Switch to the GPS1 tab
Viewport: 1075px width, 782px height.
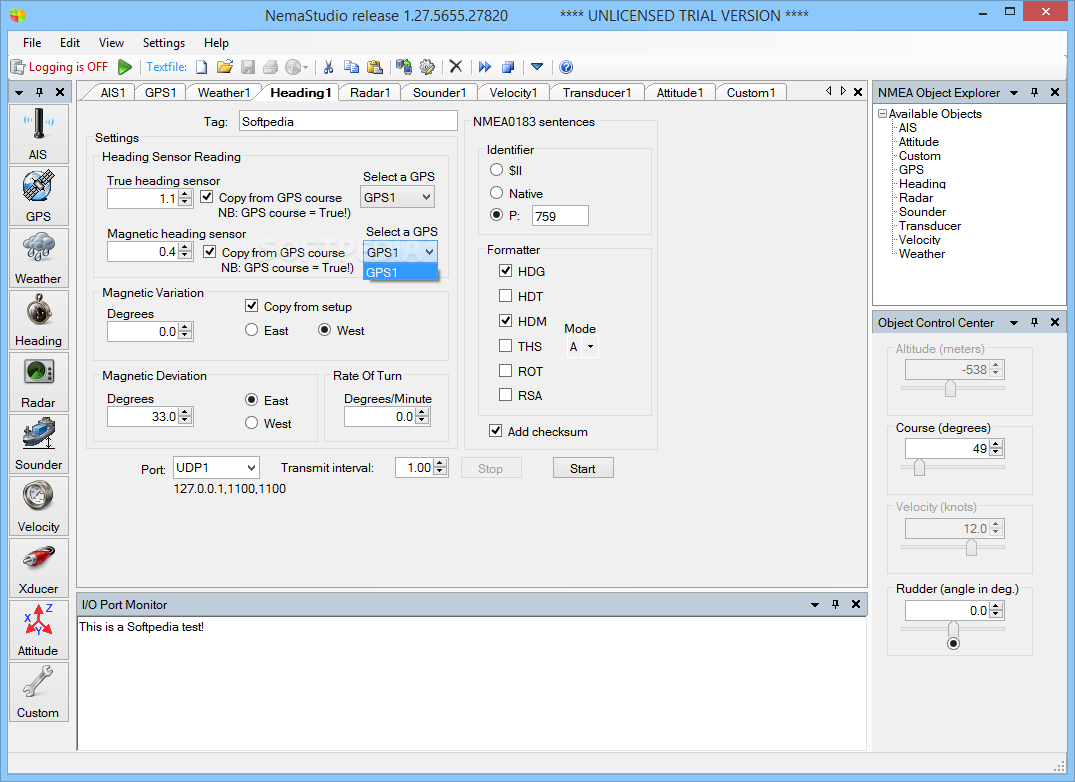(160, 93)
